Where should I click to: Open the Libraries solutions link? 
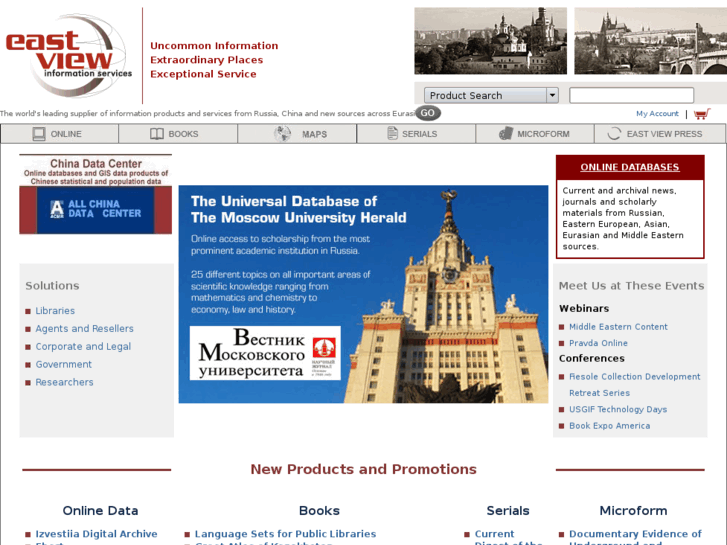point(55,311)
